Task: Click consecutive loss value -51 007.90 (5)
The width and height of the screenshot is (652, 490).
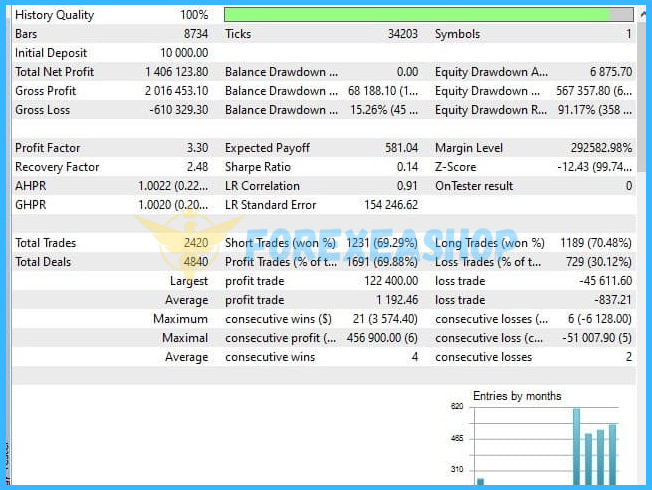Action: click(x=597, y=338)
